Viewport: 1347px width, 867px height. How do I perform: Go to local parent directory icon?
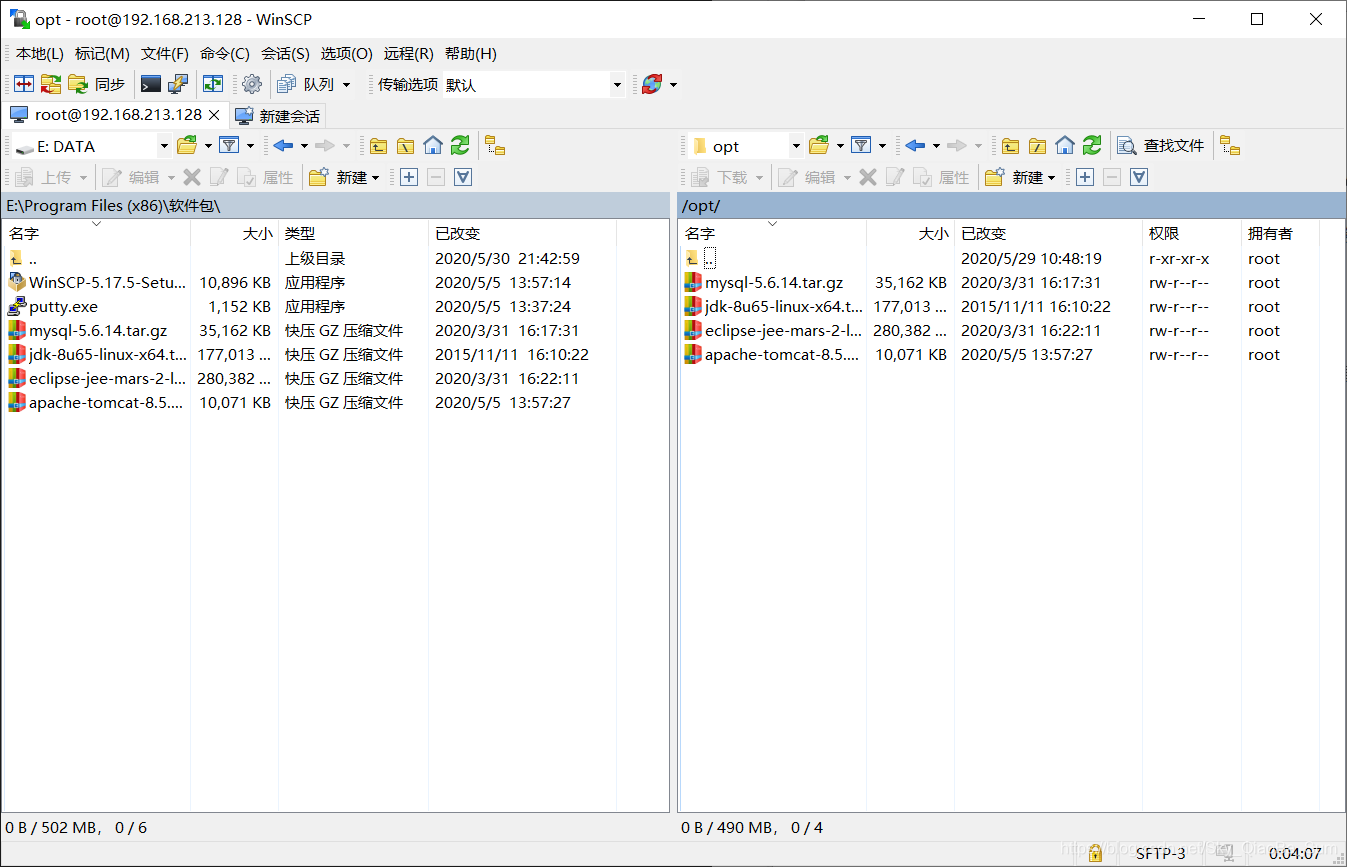coord(378,146)
